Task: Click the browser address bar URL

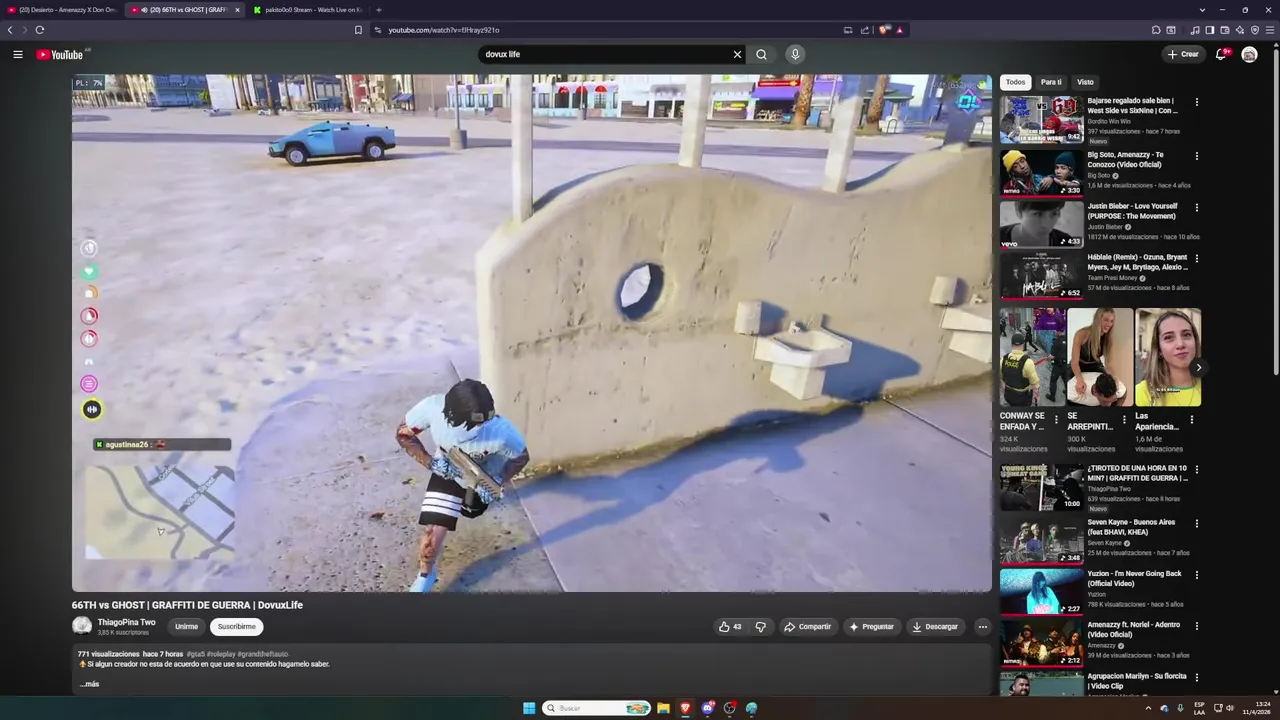Action: [x=444, y=30]
